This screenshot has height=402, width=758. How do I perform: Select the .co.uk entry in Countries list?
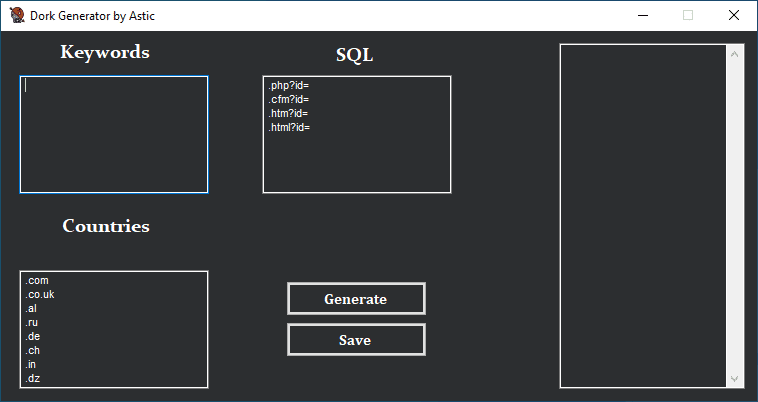[40, 295]
